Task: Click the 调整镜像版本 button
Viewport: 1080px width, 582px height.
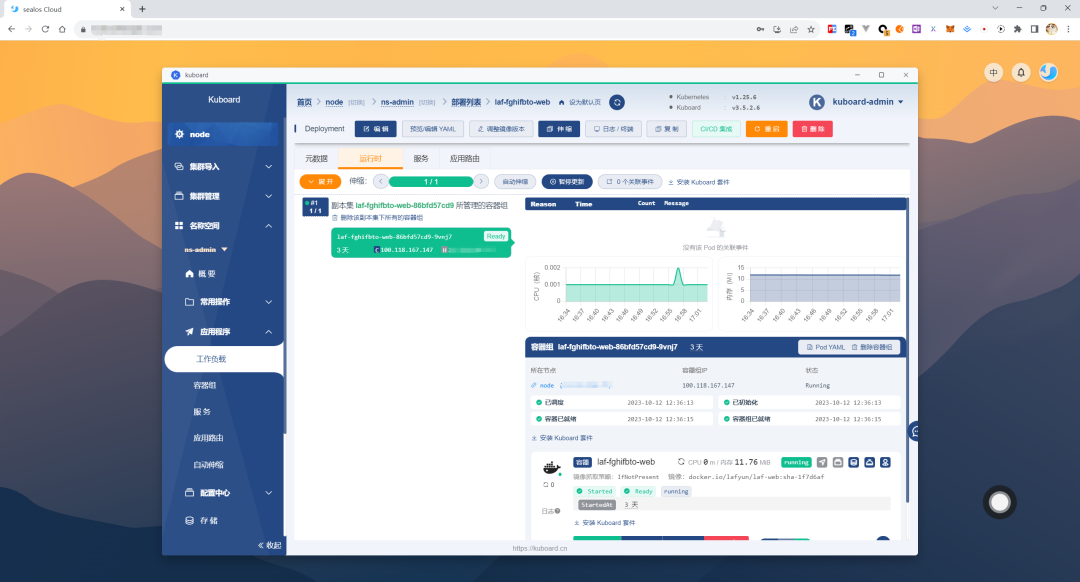Action: [x=501, y=129]
